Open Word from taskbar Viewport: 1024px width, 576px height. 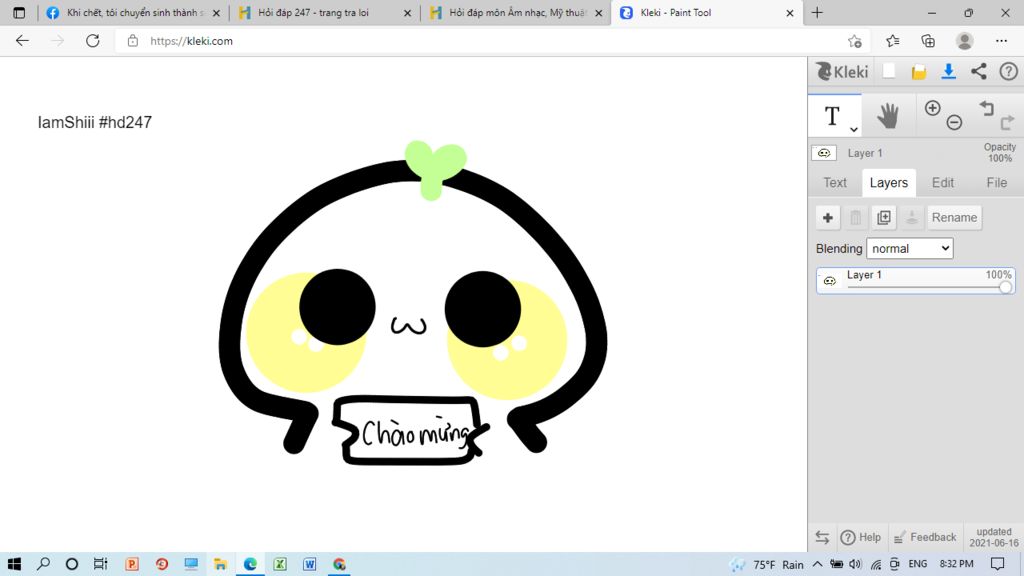tap(310, 564)
